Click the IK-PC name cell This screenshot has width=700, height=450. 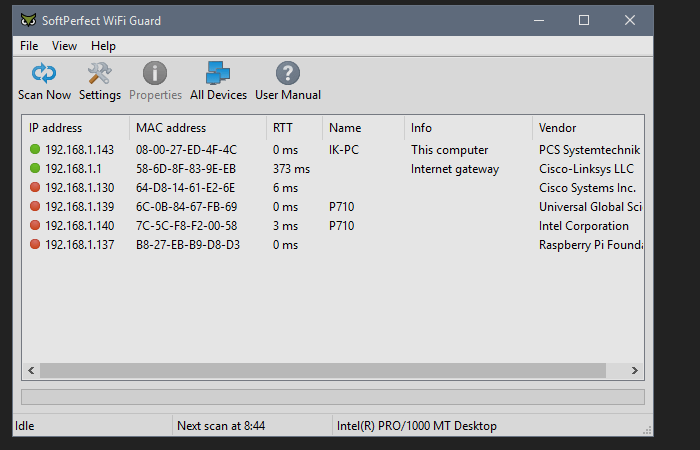pyautogui.click(x=344, y=150)
